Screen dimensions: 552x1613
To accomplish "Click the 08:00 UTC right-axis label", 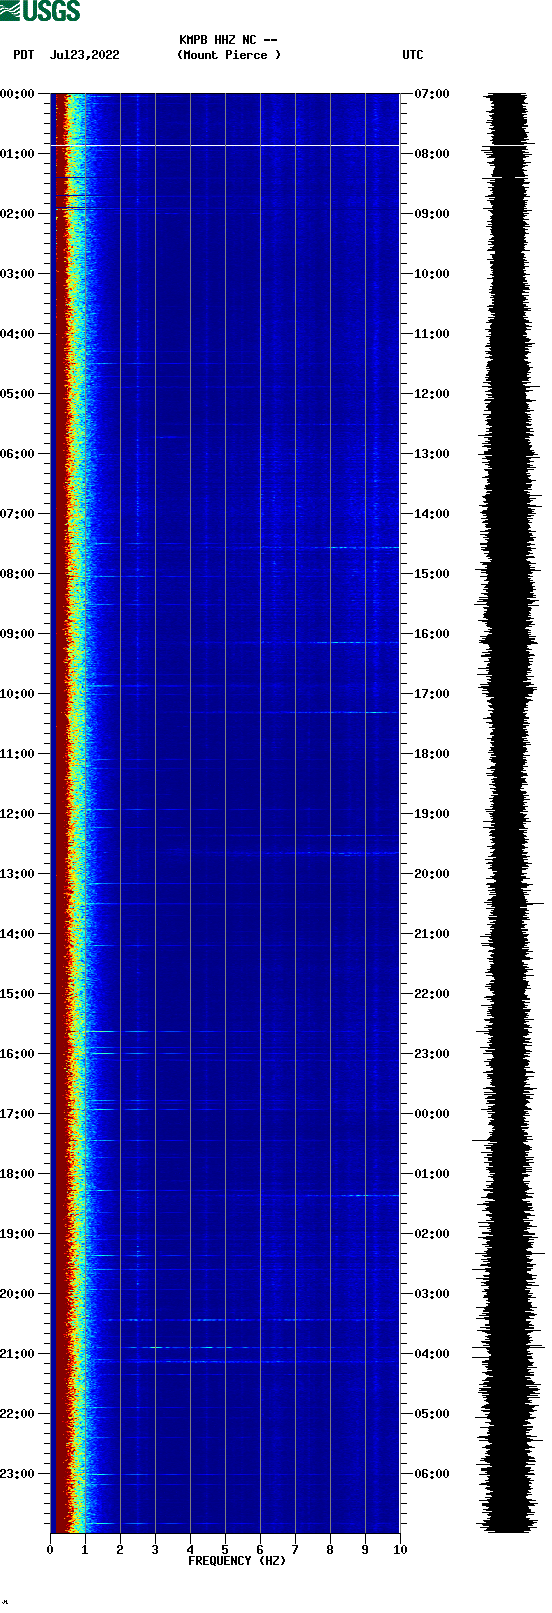I will [432, 154].
